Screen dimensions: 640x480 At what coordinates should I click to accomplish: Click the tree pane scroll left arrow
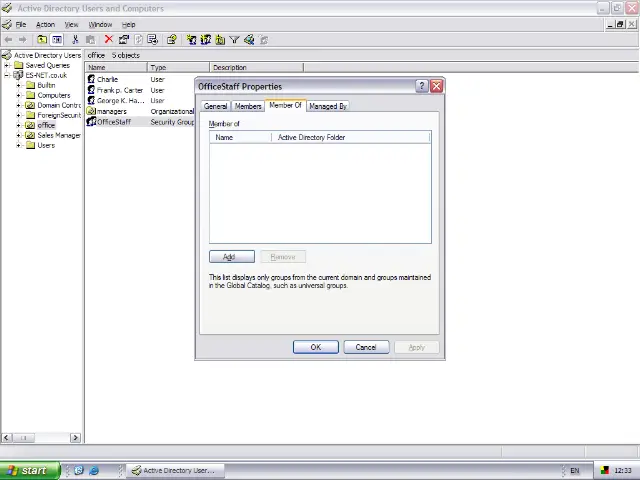(7, 438)
